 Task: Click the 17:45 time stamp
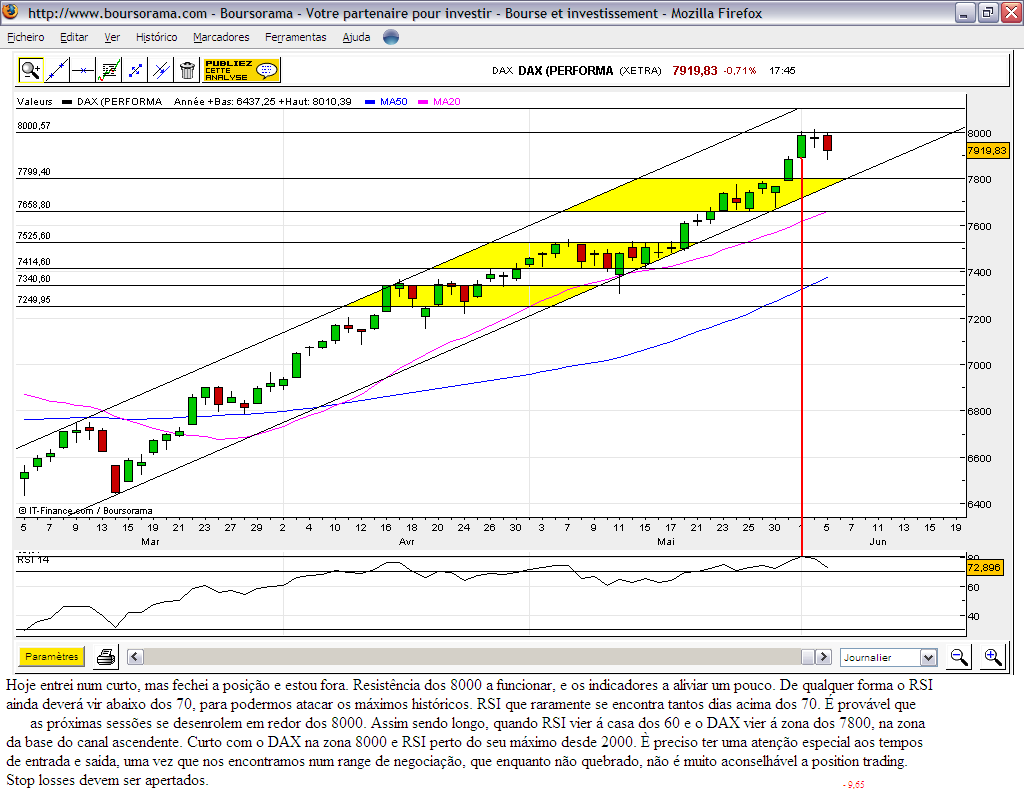782,71
